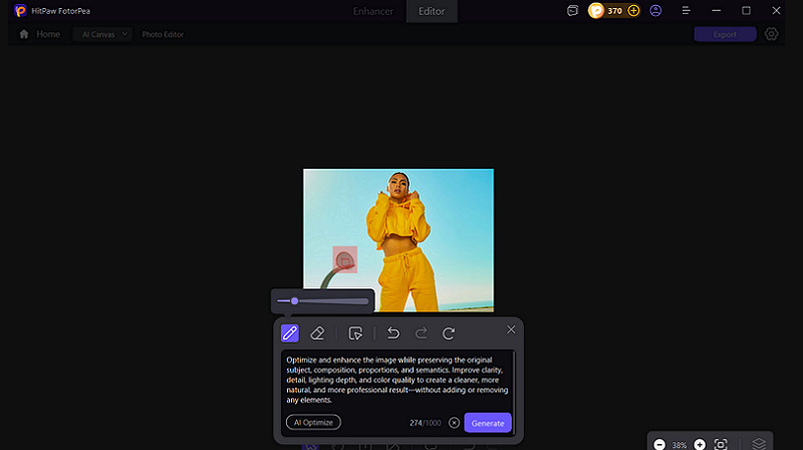Redo the brush stroke
This screenshot has width=803, height=450.
click(x=421, y=333)
